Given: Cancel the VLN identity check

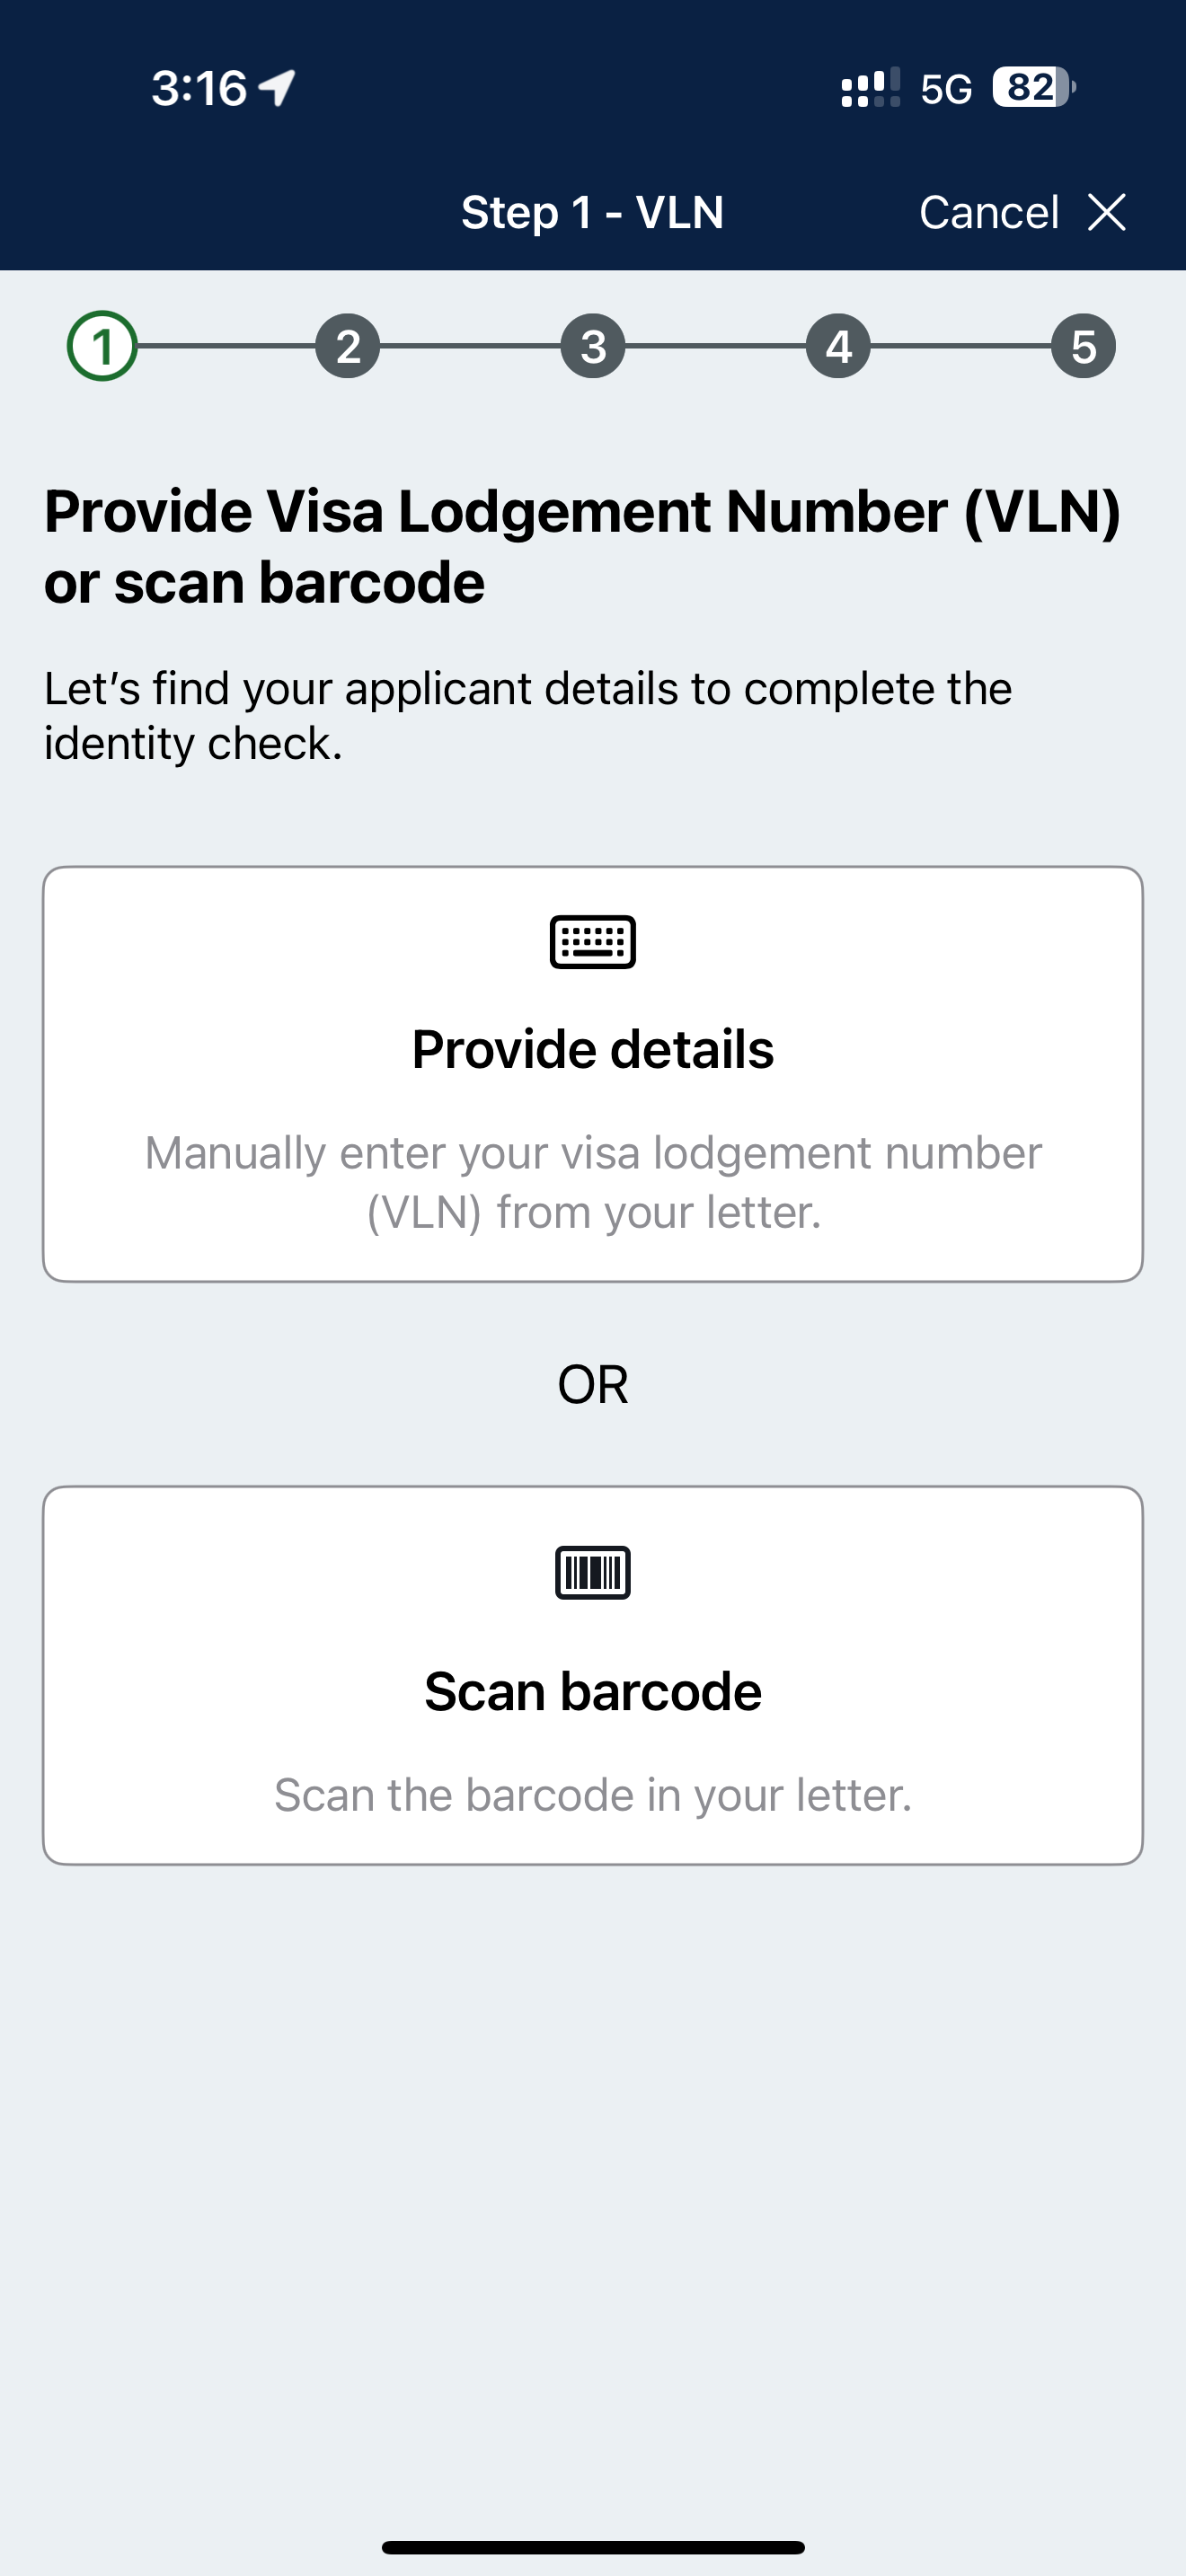Looking at the screenshot, I should [x=992, y=212].
